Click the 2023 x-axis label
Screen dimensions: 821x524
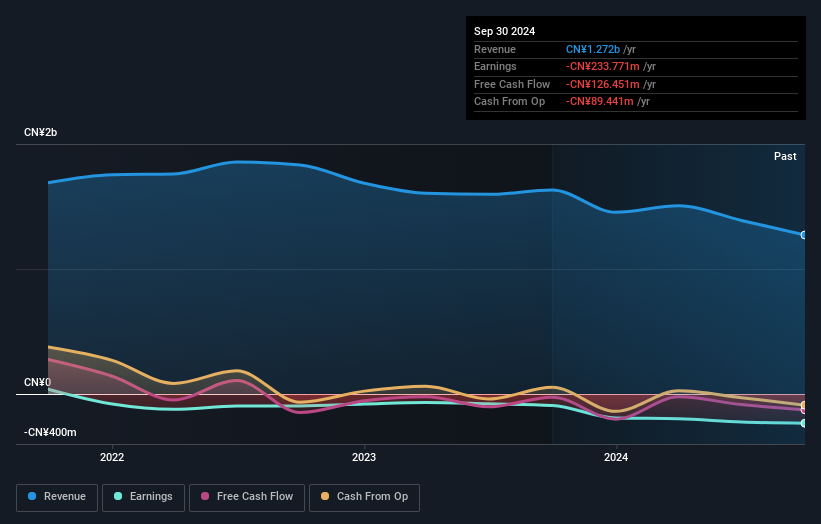[364, 457]
